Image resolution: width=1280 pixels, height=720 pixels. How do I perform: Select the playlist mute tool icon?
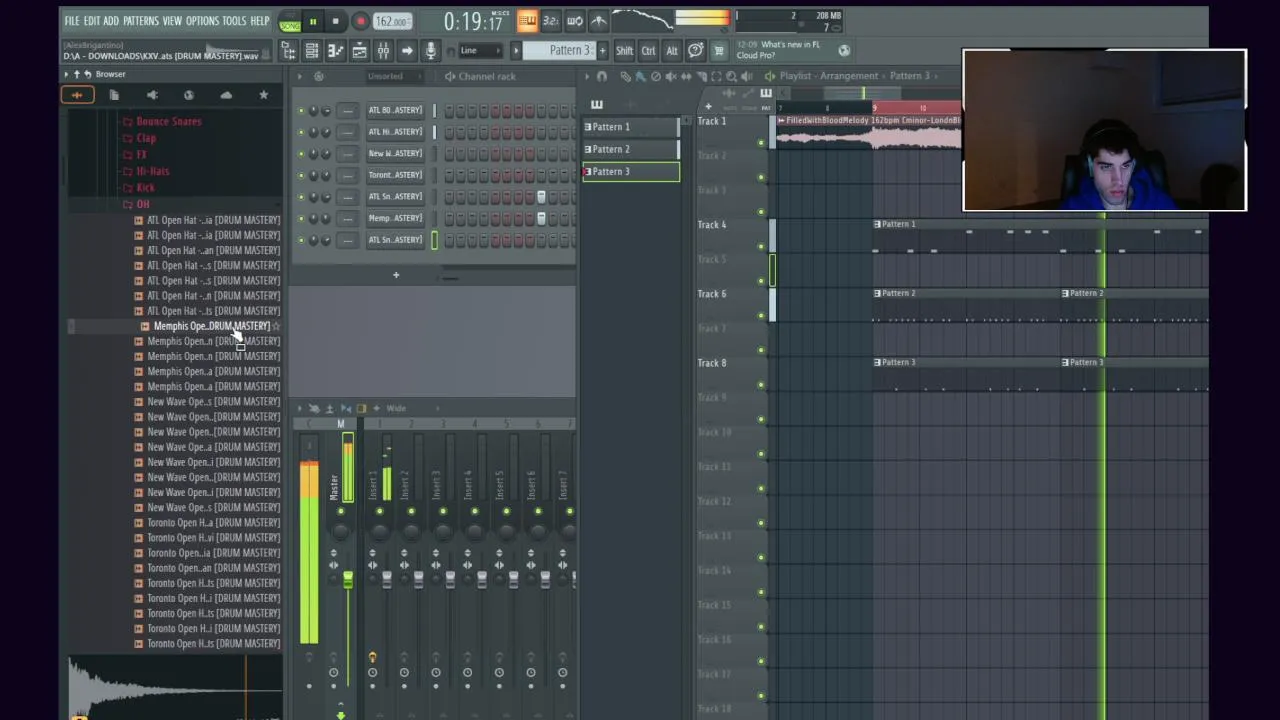tap(670, 76)
